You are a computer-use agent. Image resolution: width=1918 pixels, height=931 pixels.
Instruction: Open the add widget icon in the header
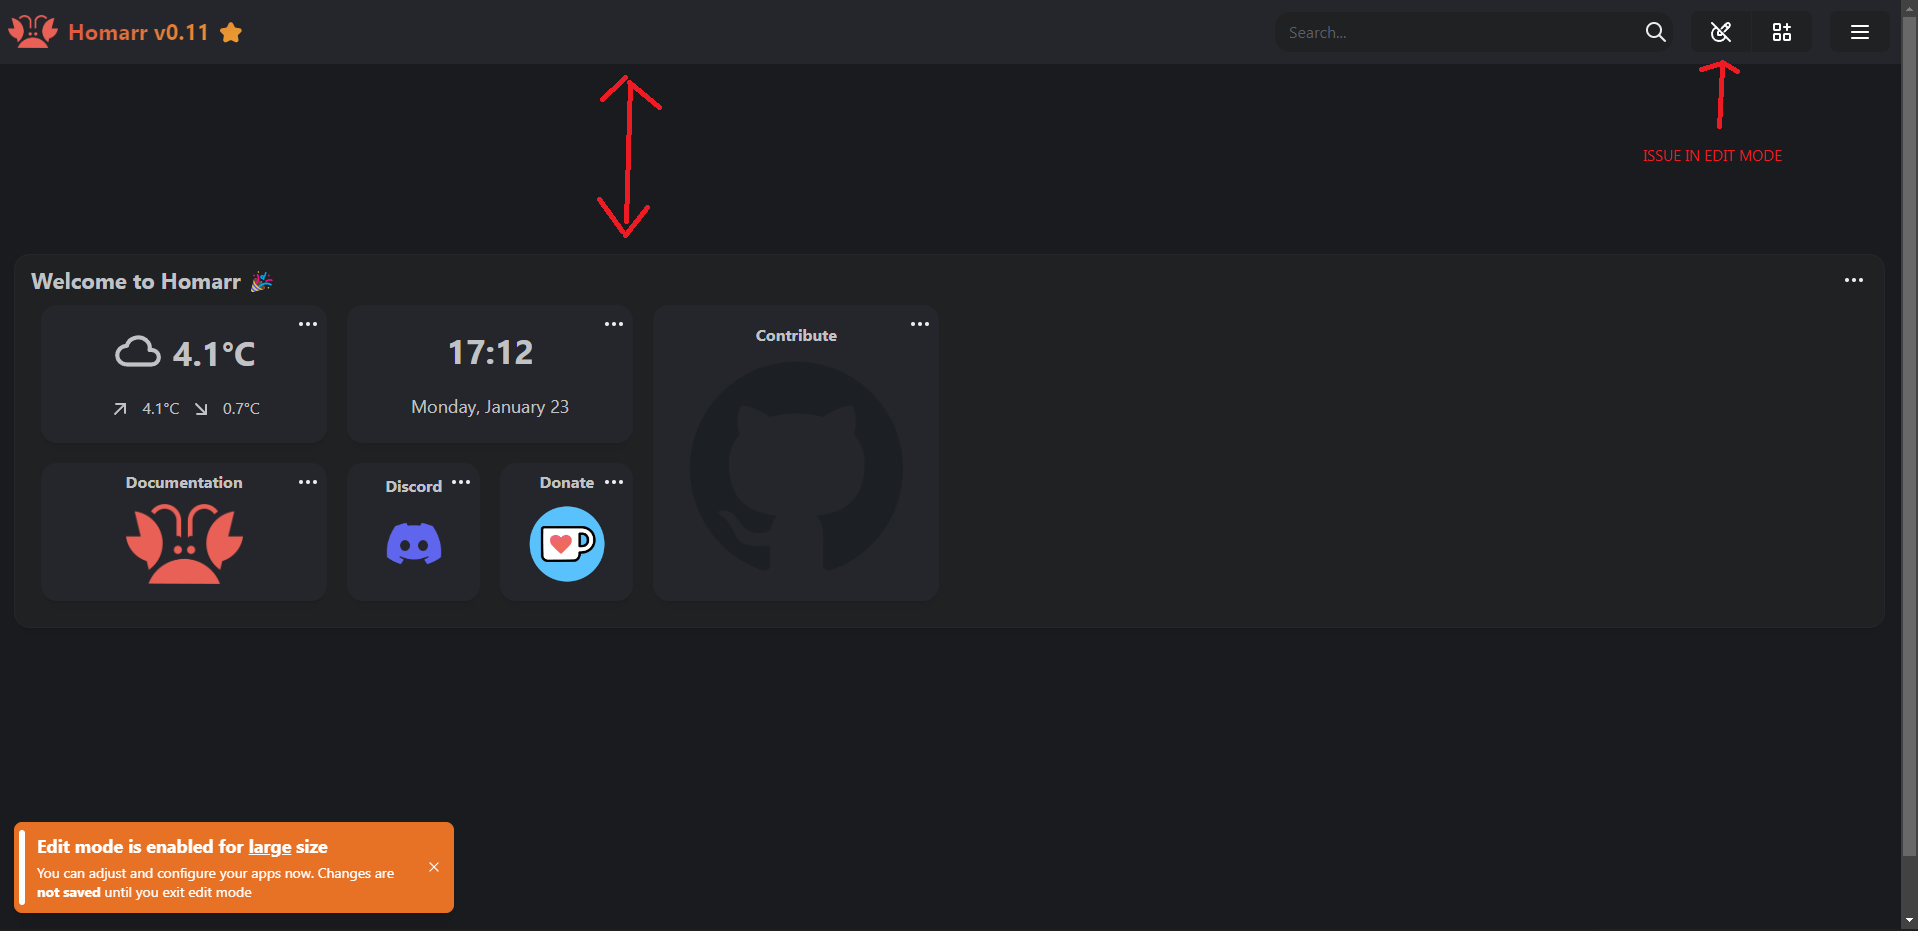tap(1781, 31)
